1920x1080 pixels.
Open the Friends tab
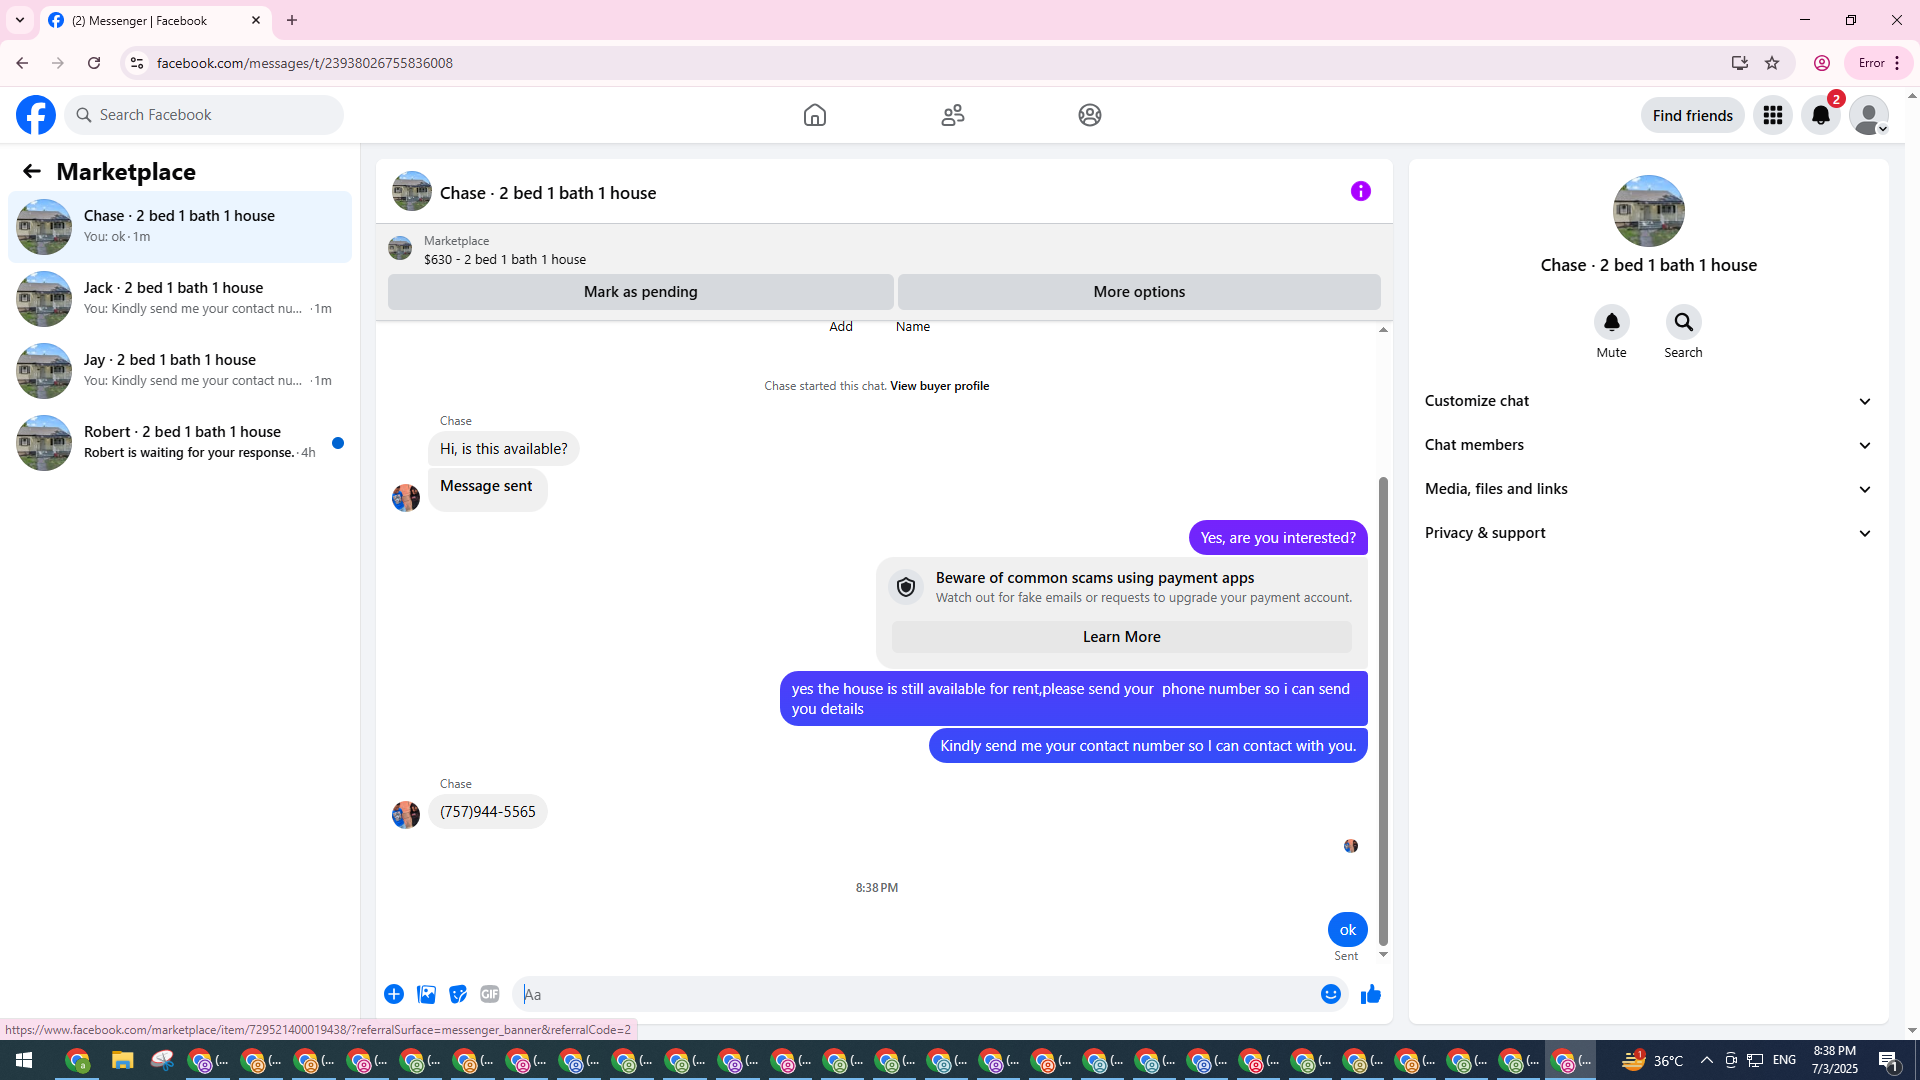pyautogui.click(x=952, y=115)
